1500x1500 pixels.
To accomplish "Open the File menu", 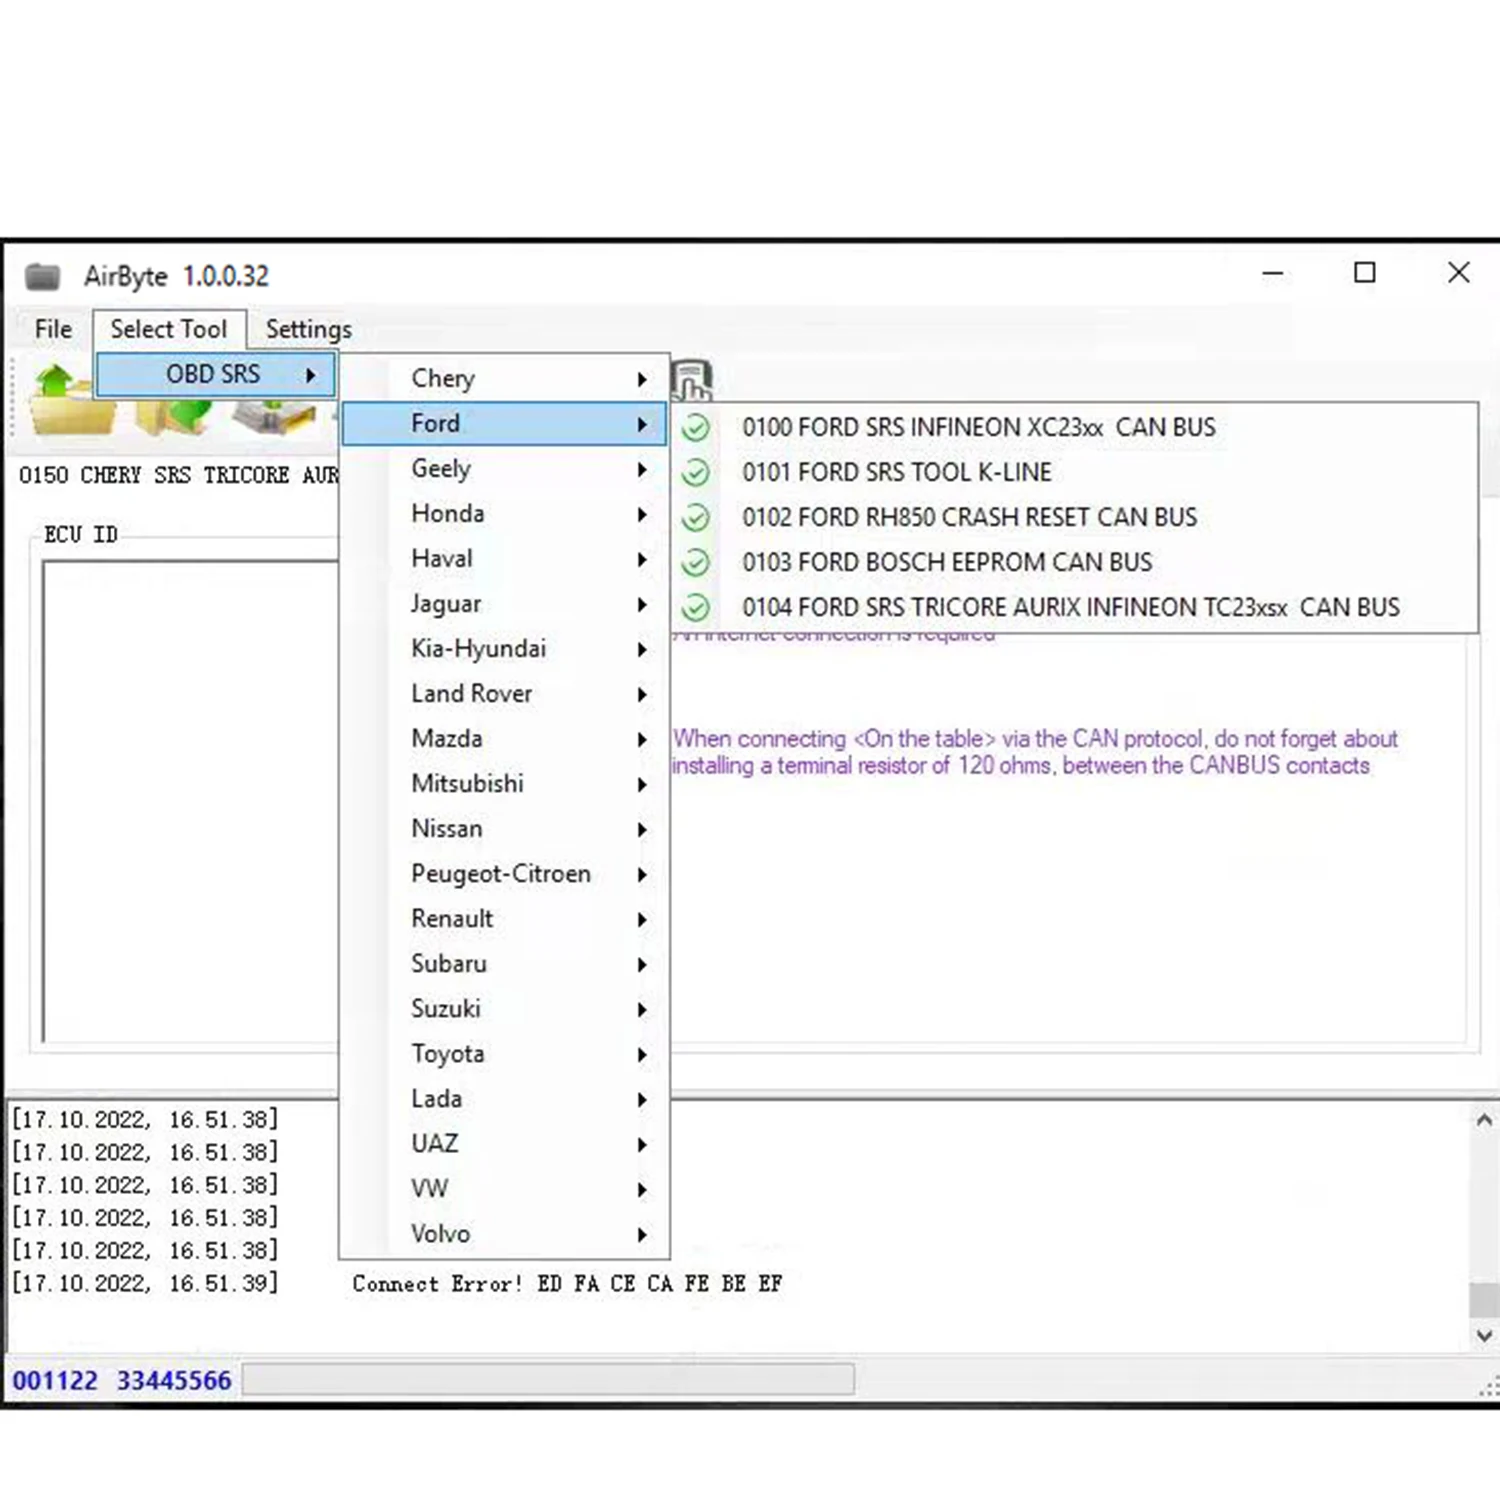I will 53,329.
